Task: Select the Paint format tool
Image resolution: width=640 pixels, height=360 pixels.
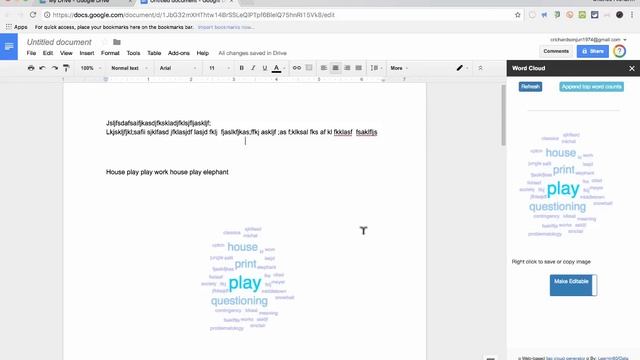Action: (x=66, y=68)
